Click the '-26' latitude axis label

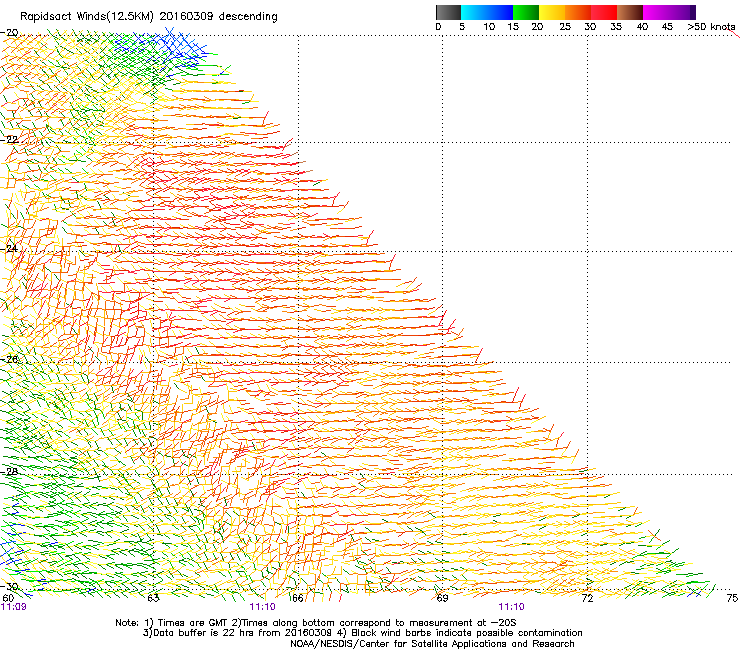pyautogui.click(x=9, y=359)
